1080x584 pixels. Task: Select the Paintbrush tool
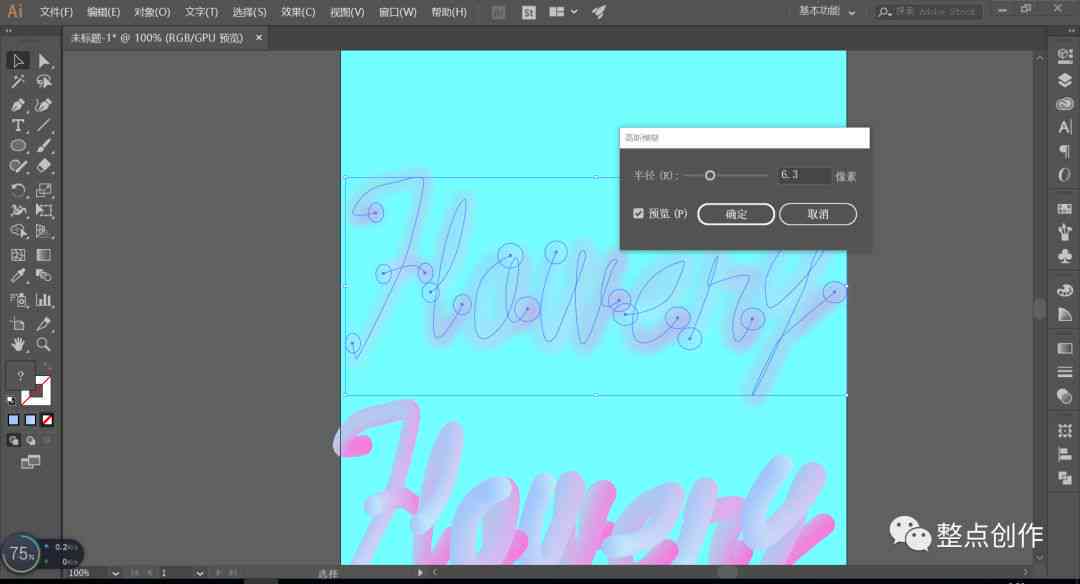(x=44, y=146)
